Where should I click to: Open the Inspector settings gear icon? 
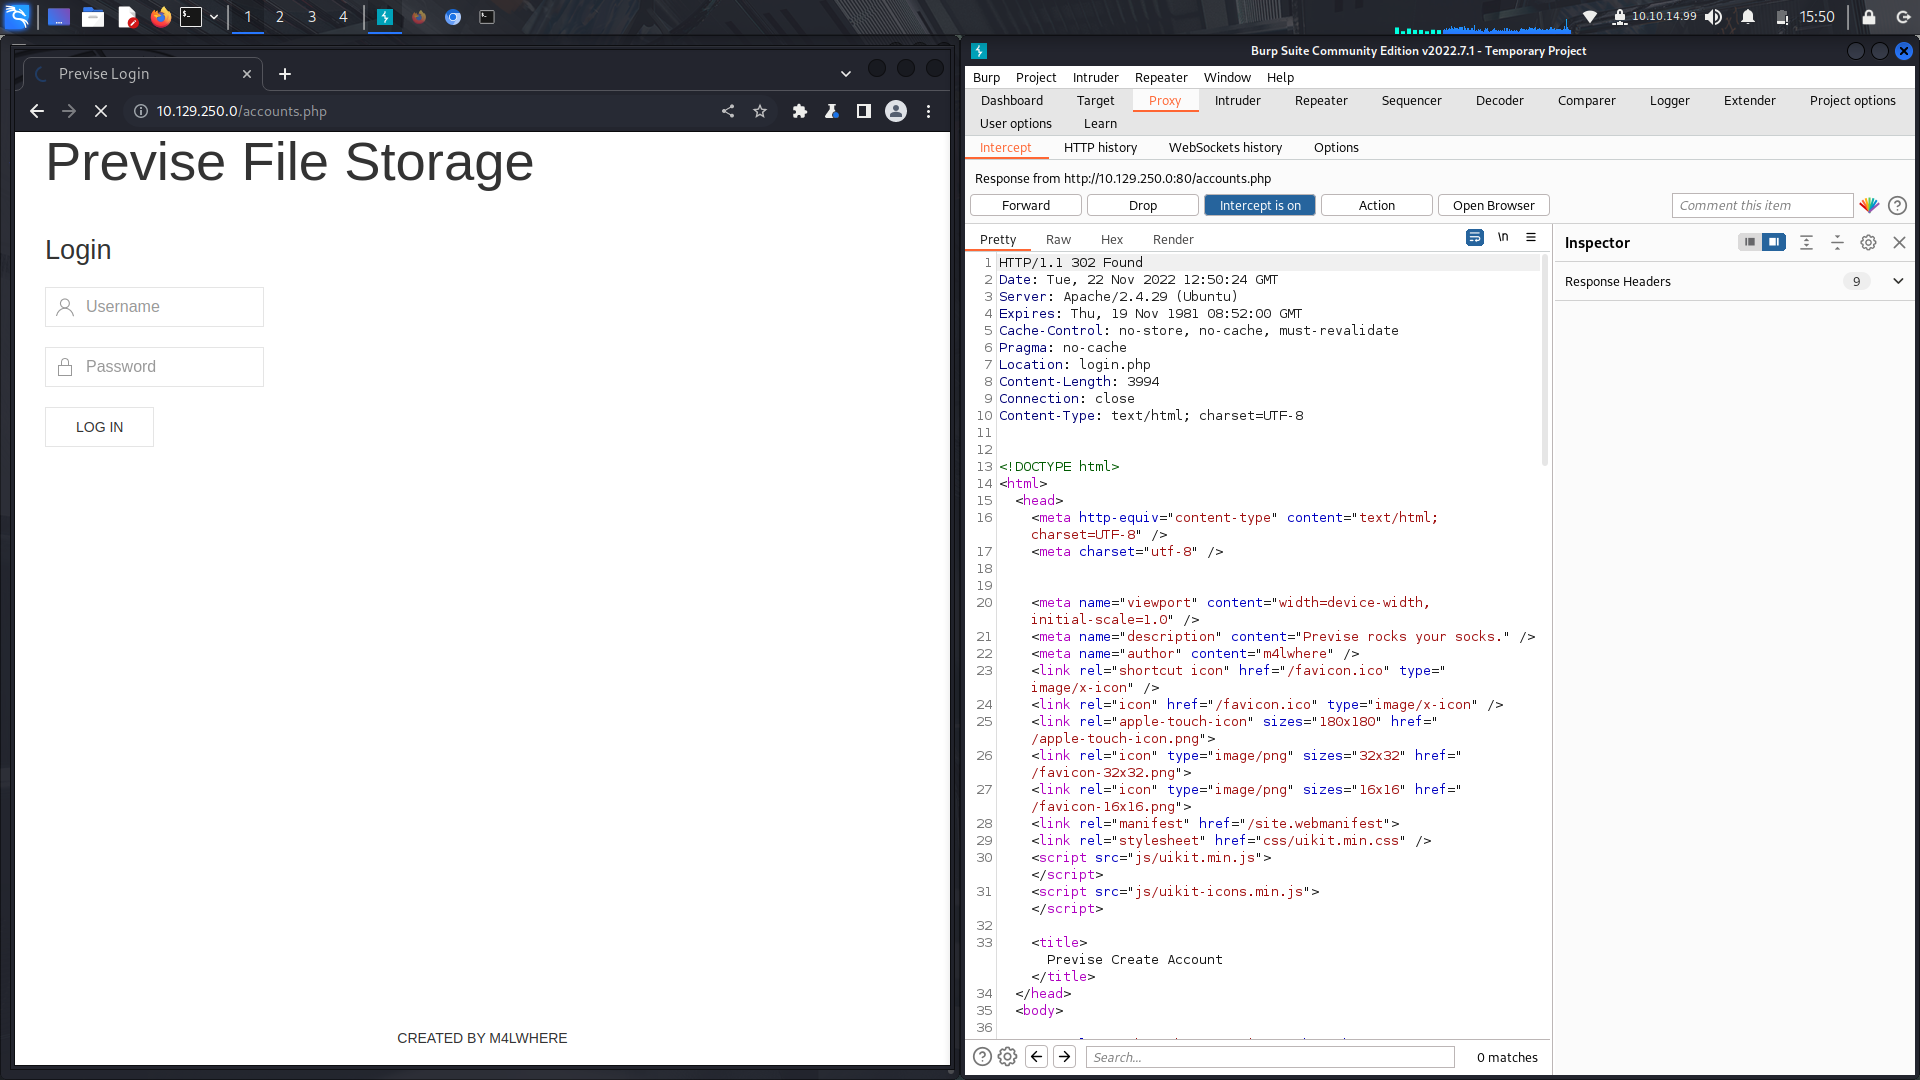tap(1868, 242)
